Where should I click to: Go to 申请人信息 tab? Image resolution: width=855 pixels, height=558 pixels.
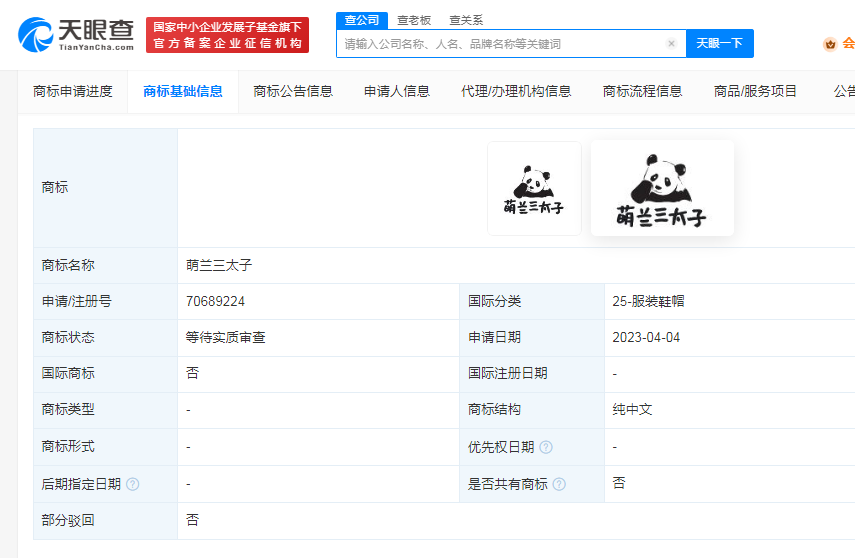(397, 91)
